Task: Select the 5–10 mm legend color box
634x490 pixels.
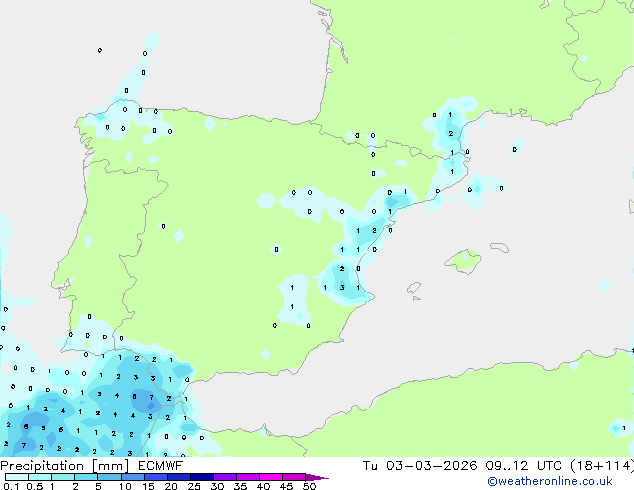Action: click(110, 477)
